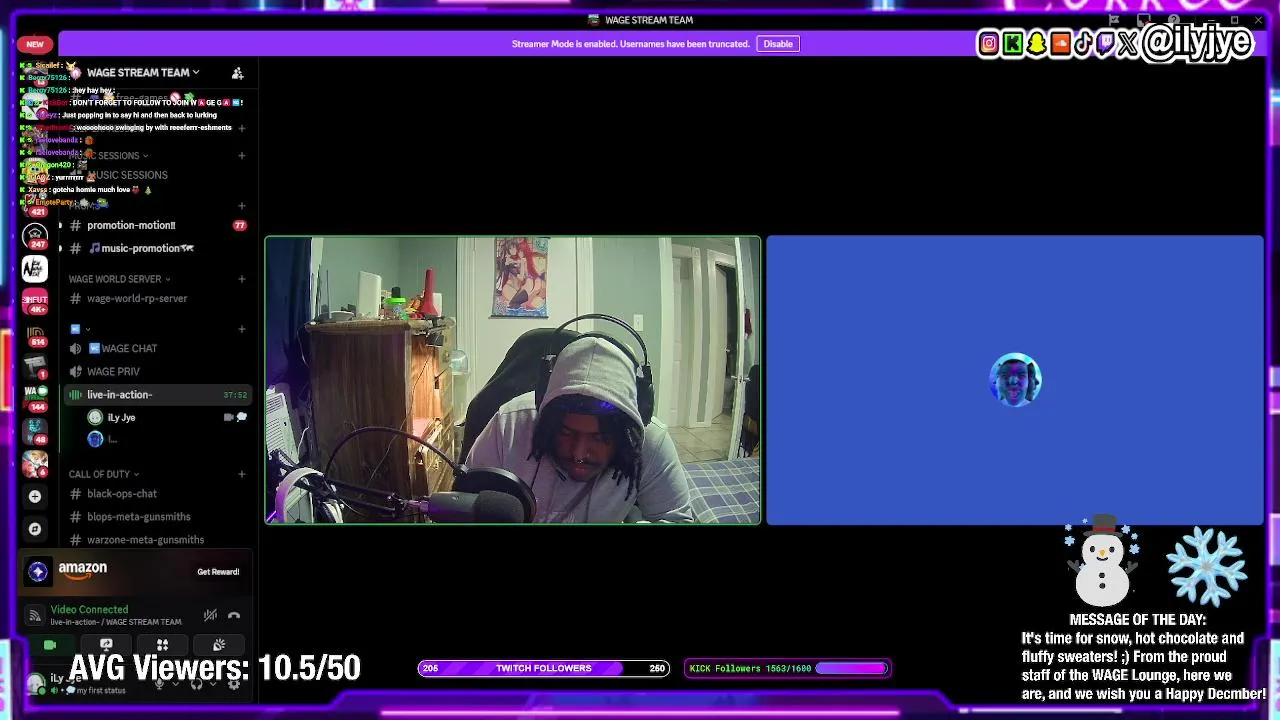Click the NEW badge in server list
The image size is (1280, 720).
click(x=35, y=44)
